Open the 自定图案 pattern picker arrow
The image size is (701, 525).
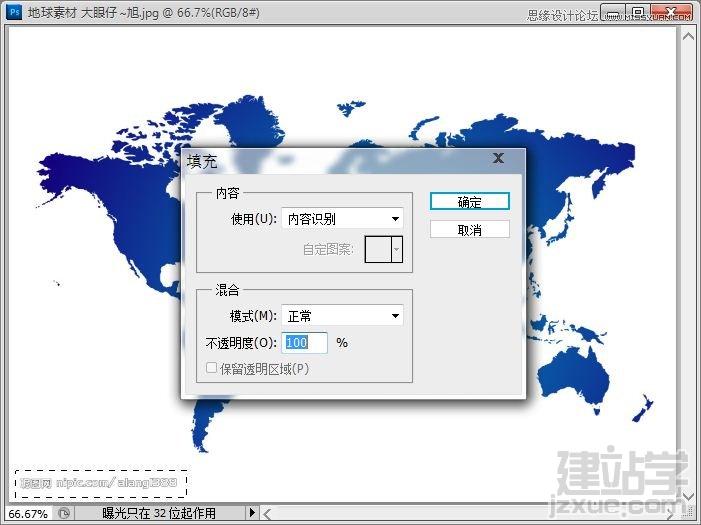pos(397,249)
